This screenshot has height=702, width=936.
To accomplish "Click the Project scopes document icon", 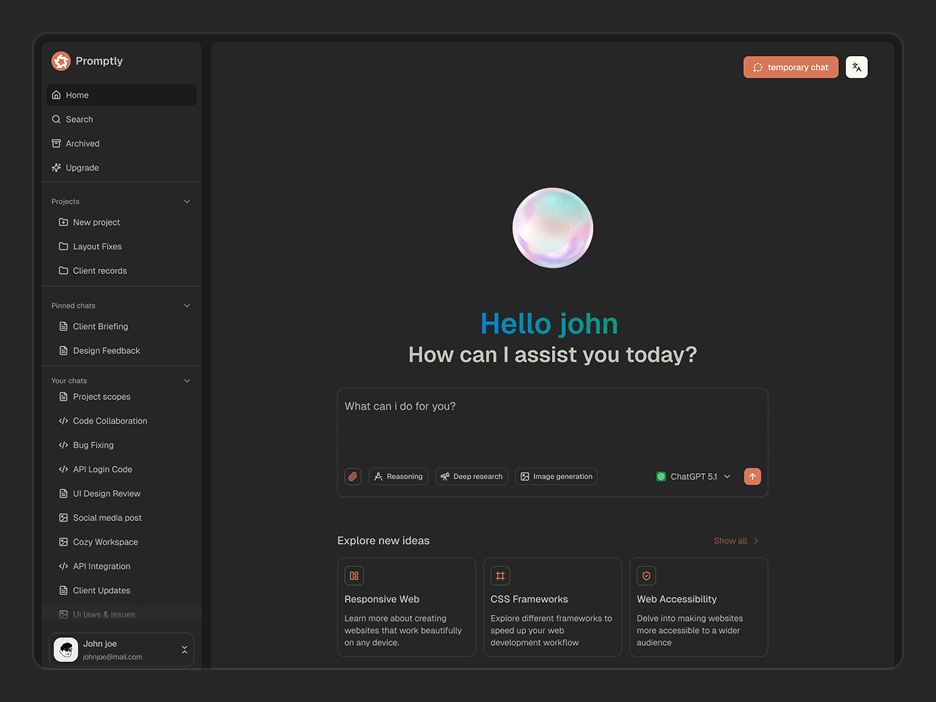I will pos(63,396).
